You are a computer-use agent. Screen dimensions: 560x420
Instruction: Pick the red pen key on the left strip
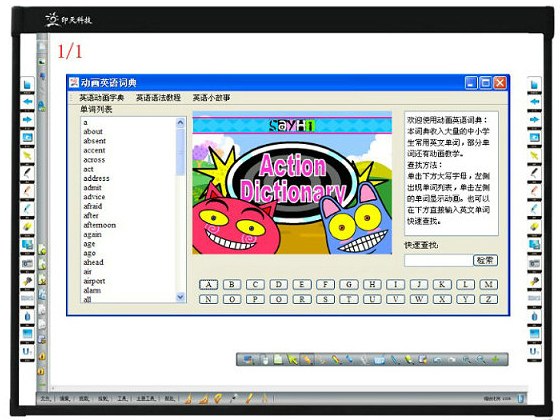point(27,191)
